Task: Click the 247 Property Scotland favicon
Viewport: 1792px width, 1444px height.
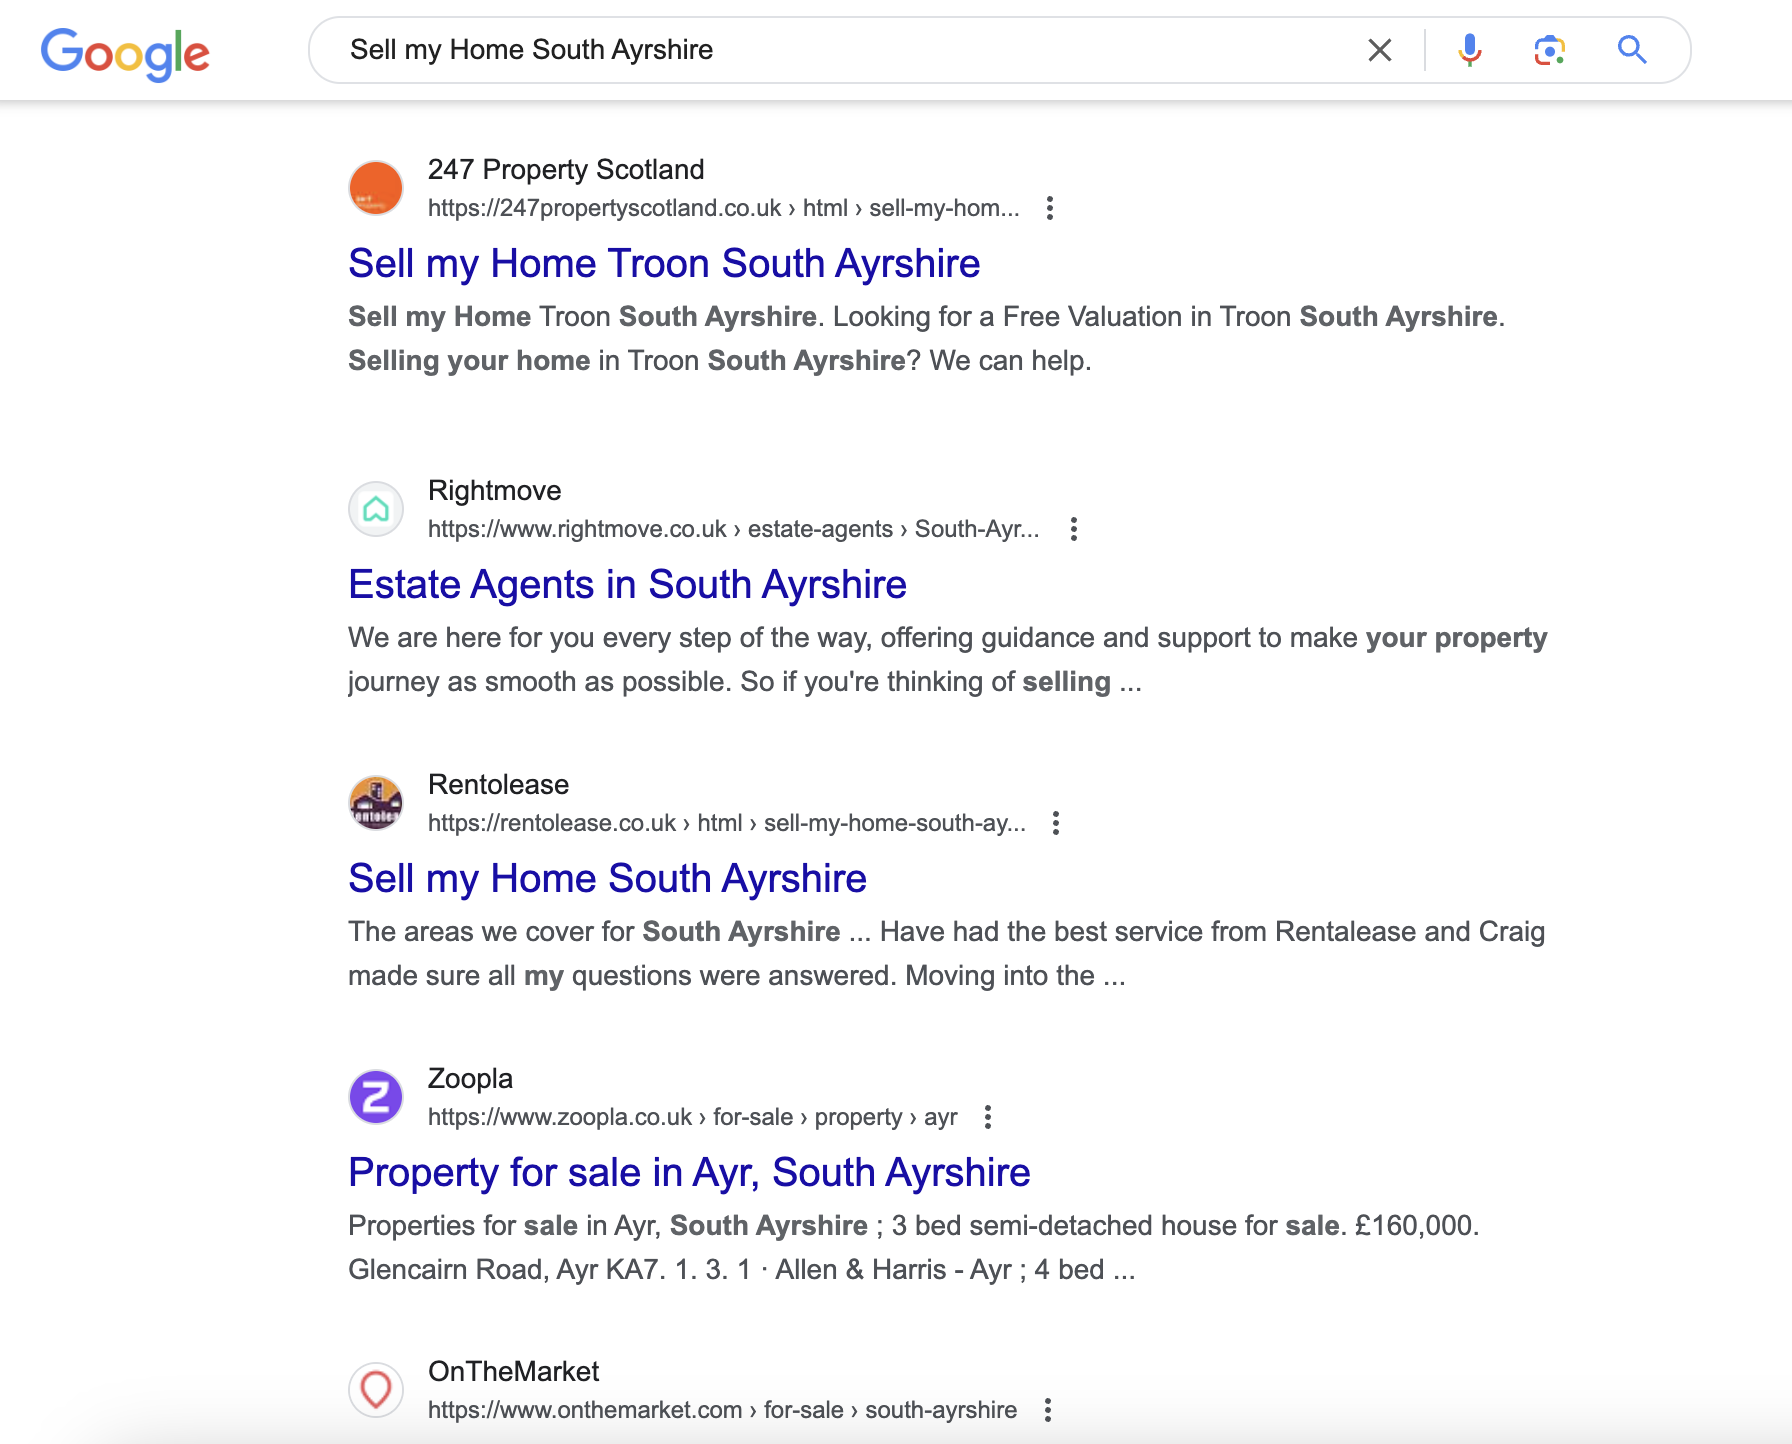Action: point(376,188)
